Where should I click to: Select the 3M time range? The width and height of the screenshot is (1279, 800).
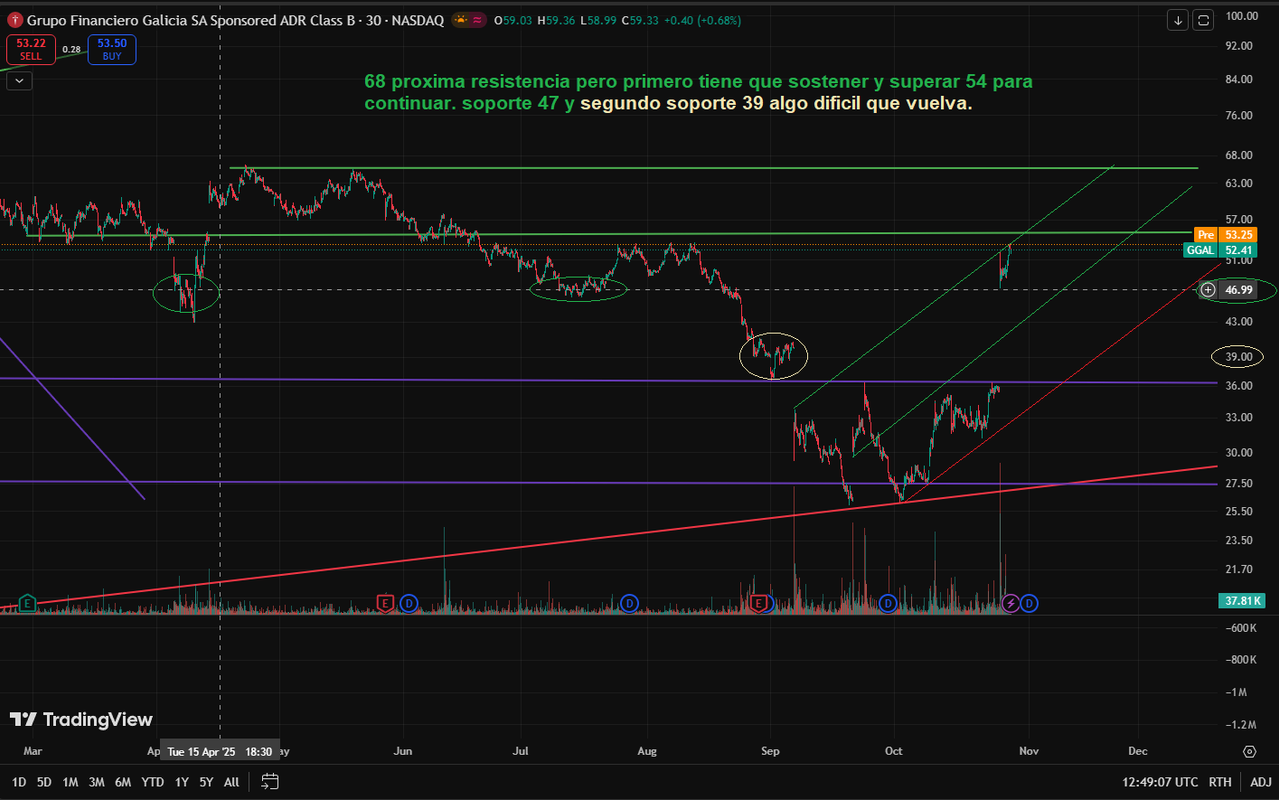(96, 782)
